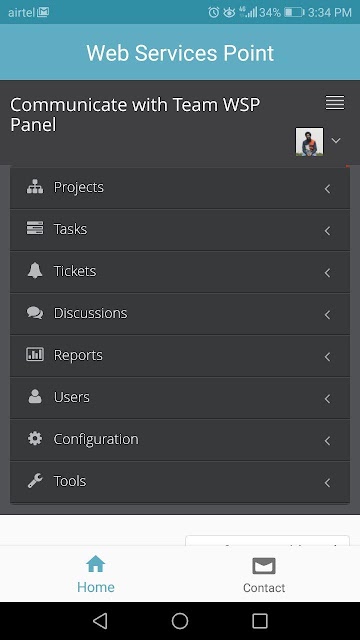Click the Tools wrench icon
Image resolution: width=360 pixels, height=640 pixels.
(x=35, y=480)
